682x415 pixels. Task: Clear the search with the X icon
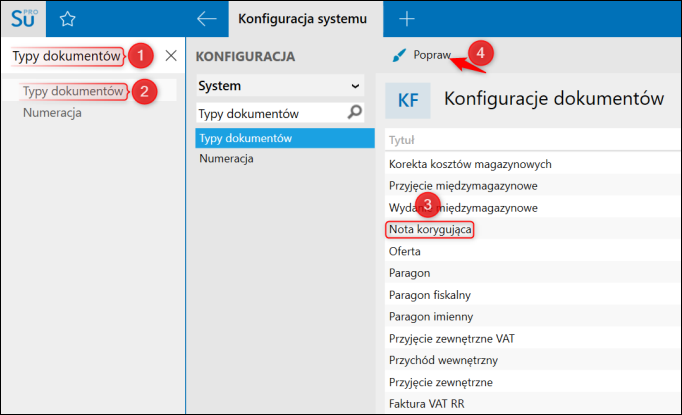(171, 55)
